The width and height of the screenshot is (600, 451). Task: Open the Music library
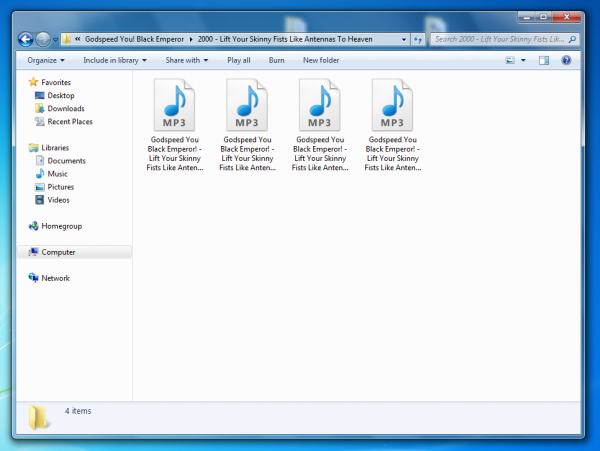point(57,174)
